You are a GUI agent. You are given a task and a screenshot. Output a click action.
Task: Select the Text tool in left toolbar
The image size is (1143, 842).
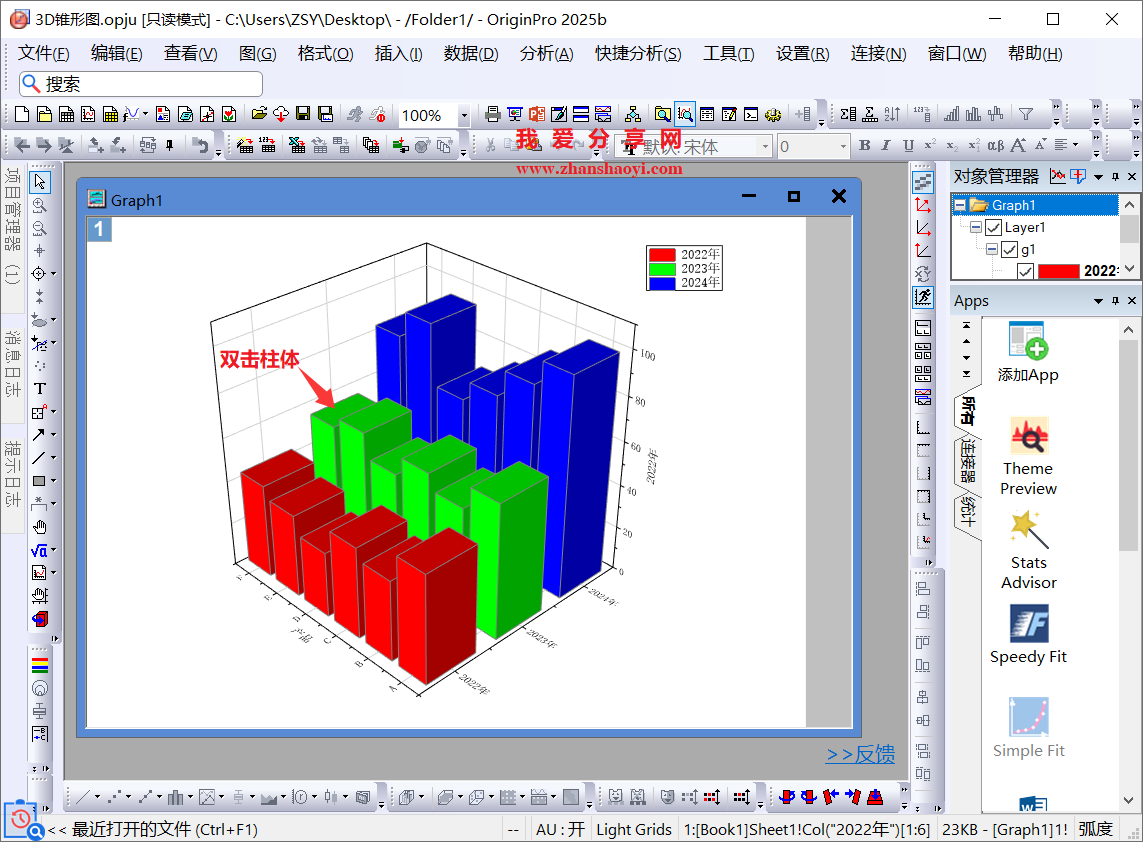coord(40,389)
